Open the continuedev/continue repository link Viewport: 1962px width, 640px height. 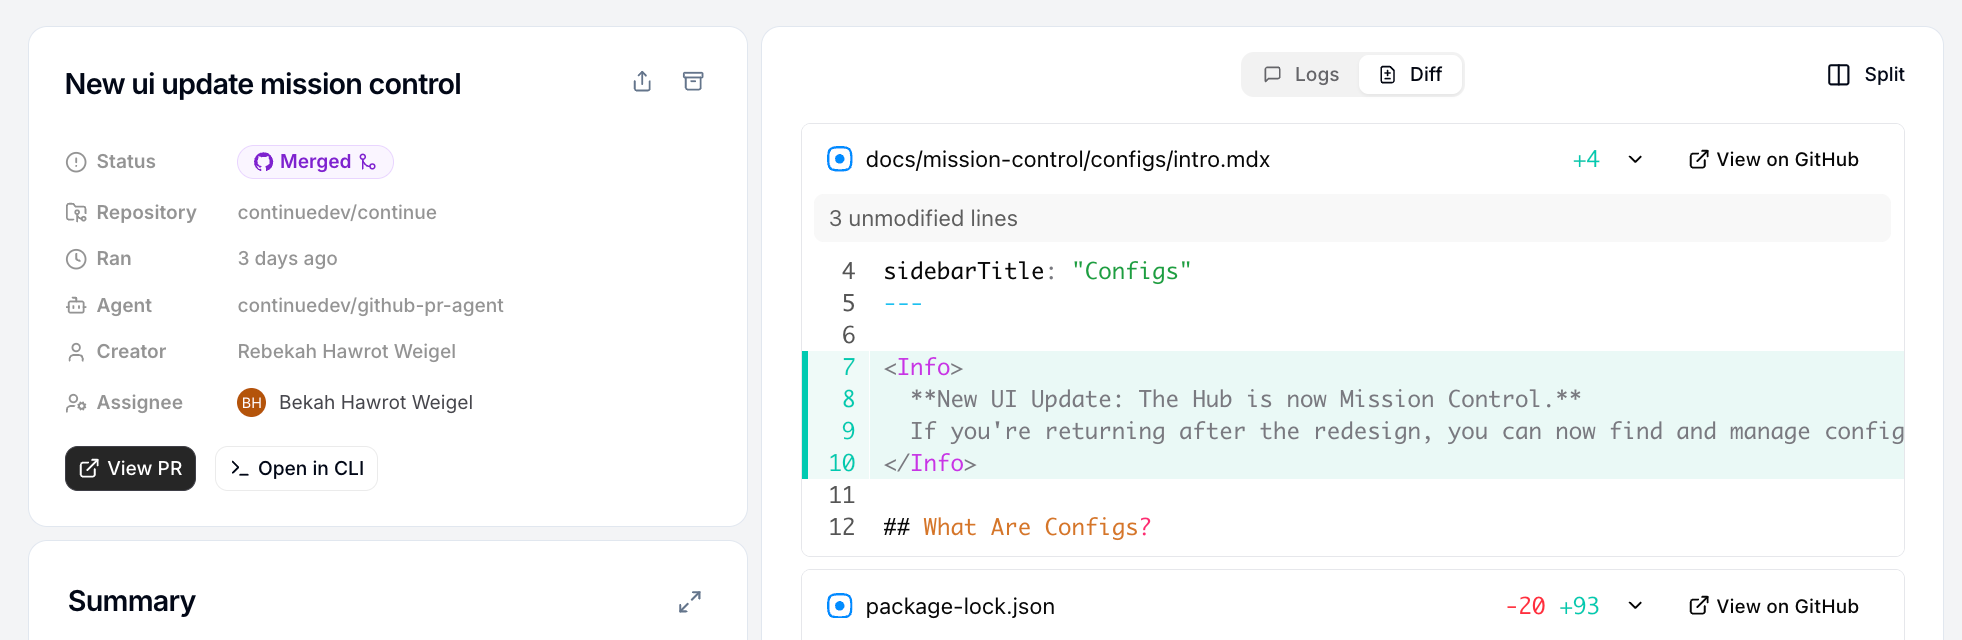coord(337,213)
